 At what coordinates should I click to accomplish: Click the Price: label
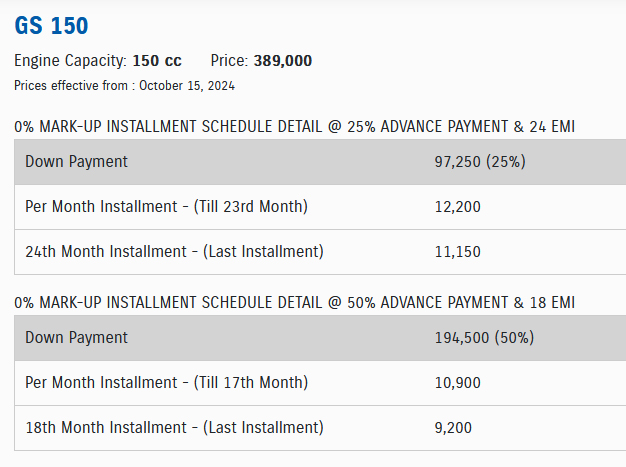point(230,61)
